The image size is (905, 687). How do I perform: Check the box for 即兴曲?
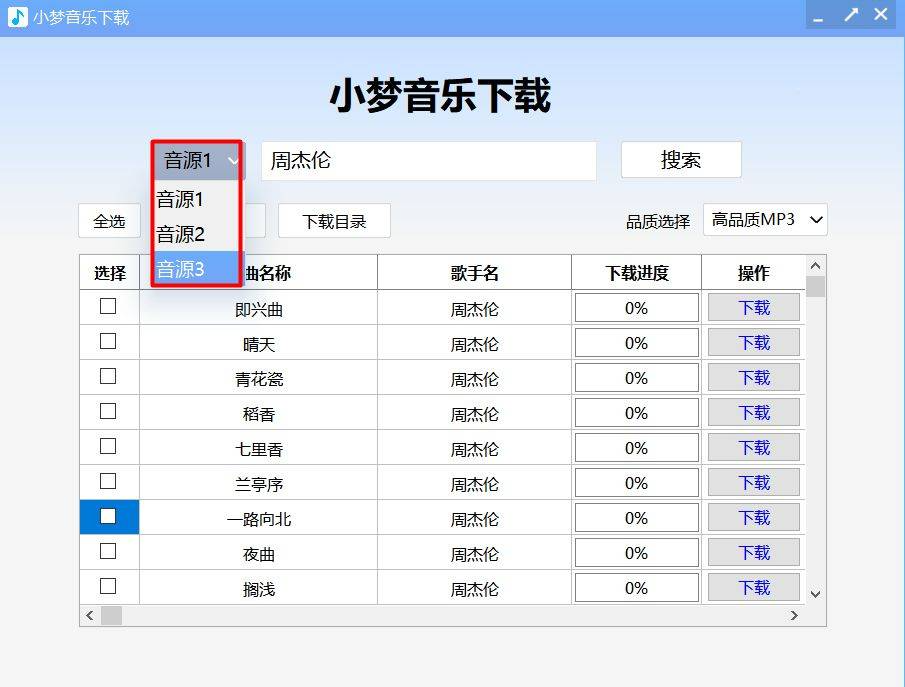click(108, 306)
